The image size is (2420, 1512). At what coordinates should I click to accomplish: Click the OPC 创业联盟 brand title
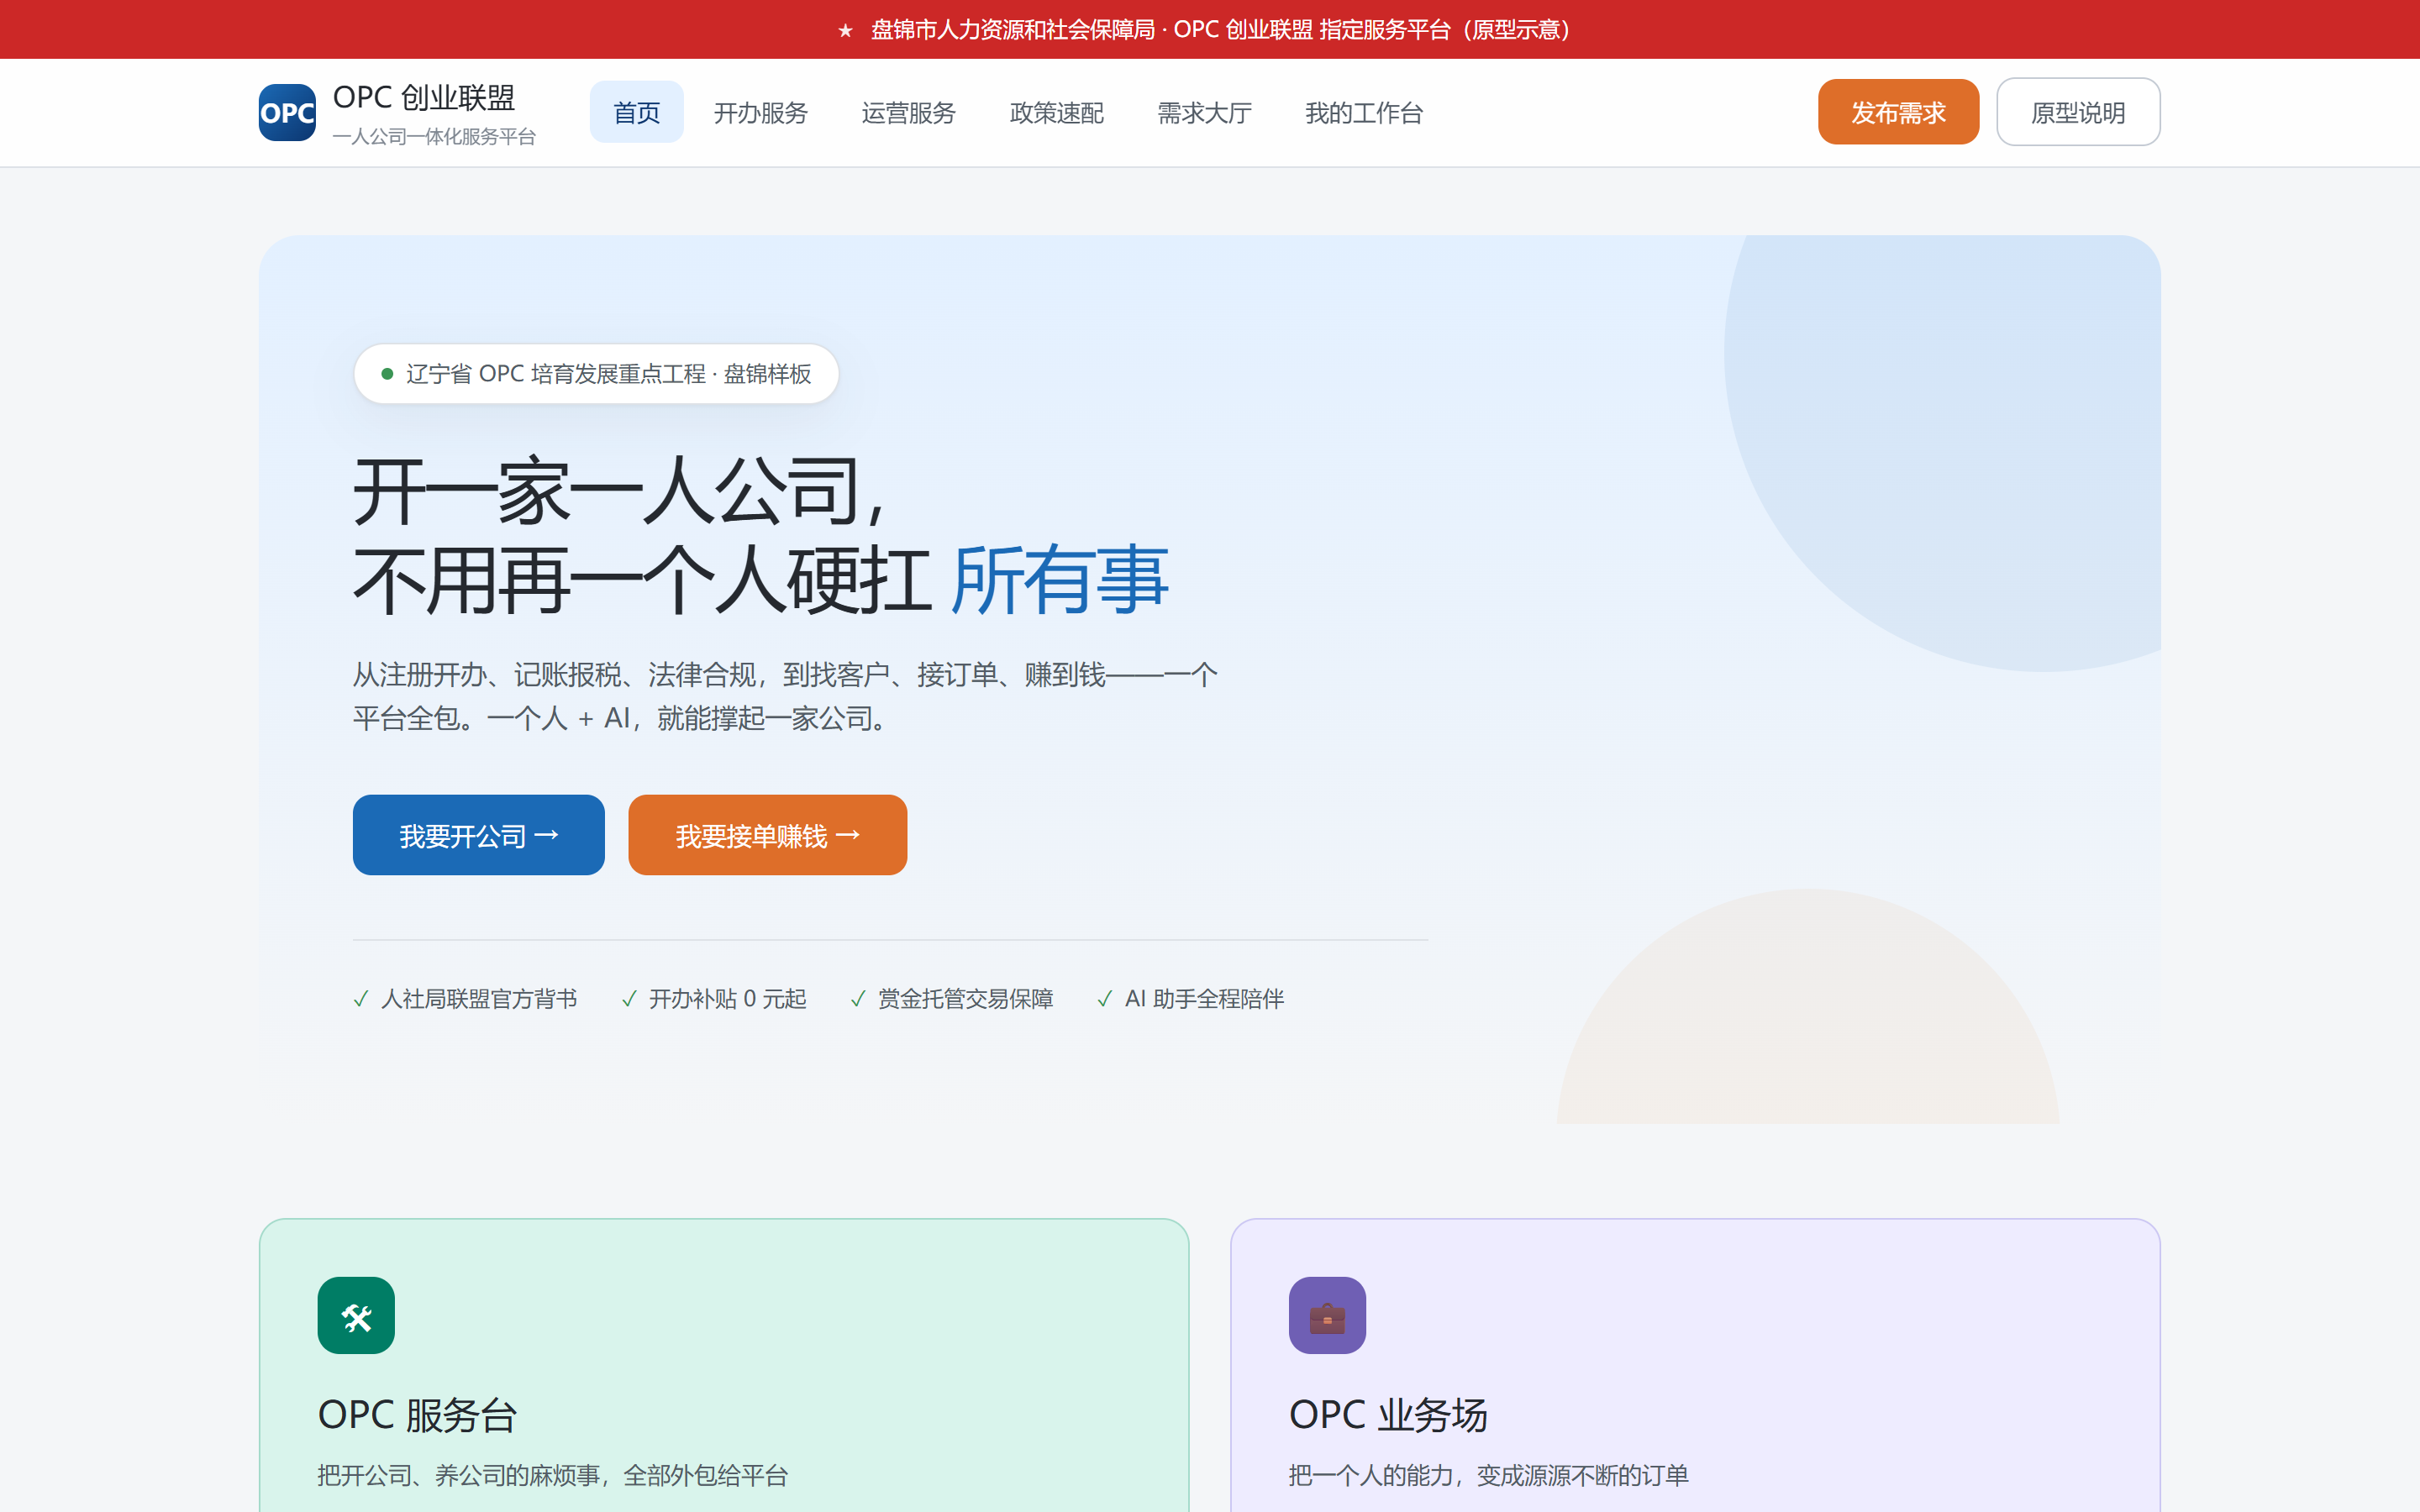[x=424, y=97]
